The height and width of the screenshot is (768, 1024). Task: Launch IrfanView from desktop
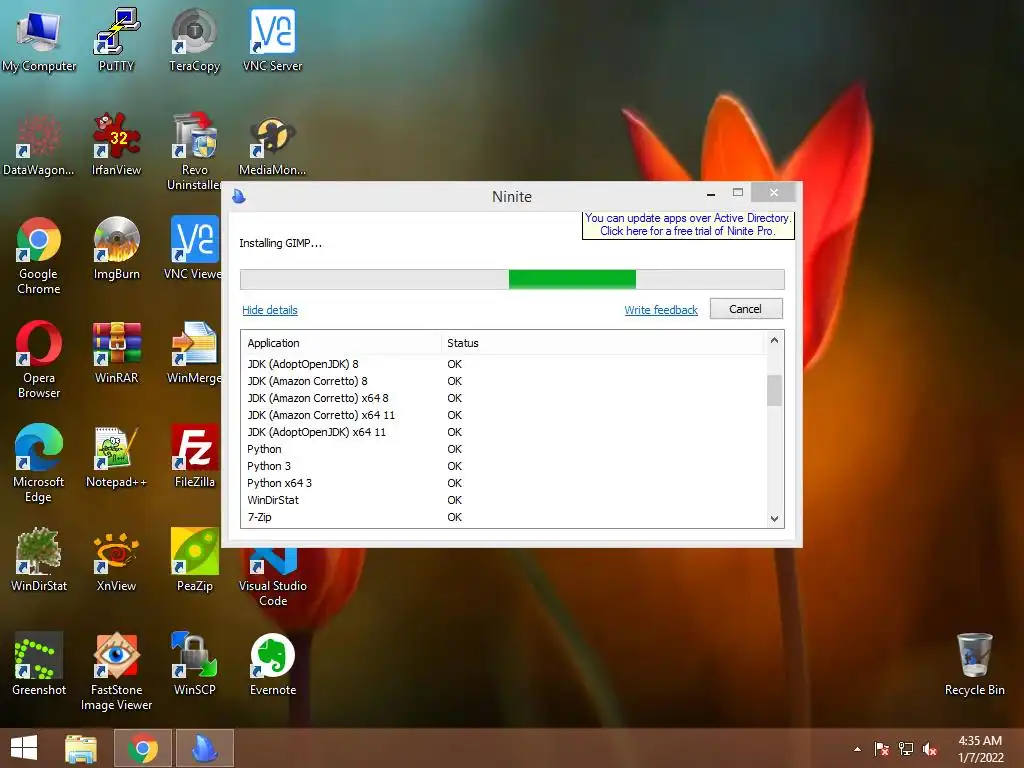pos(116,144)
